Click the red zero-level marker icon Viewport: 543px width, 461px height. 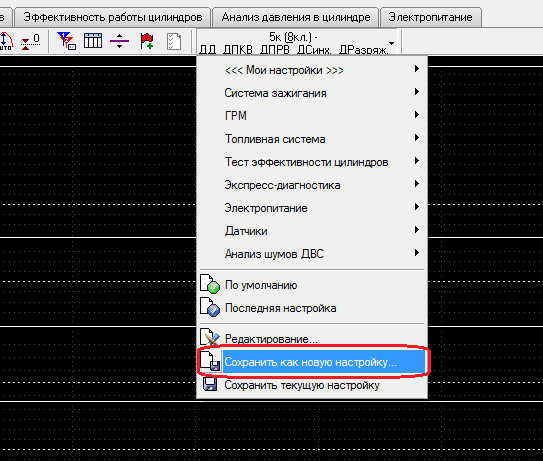pos(30,42)
